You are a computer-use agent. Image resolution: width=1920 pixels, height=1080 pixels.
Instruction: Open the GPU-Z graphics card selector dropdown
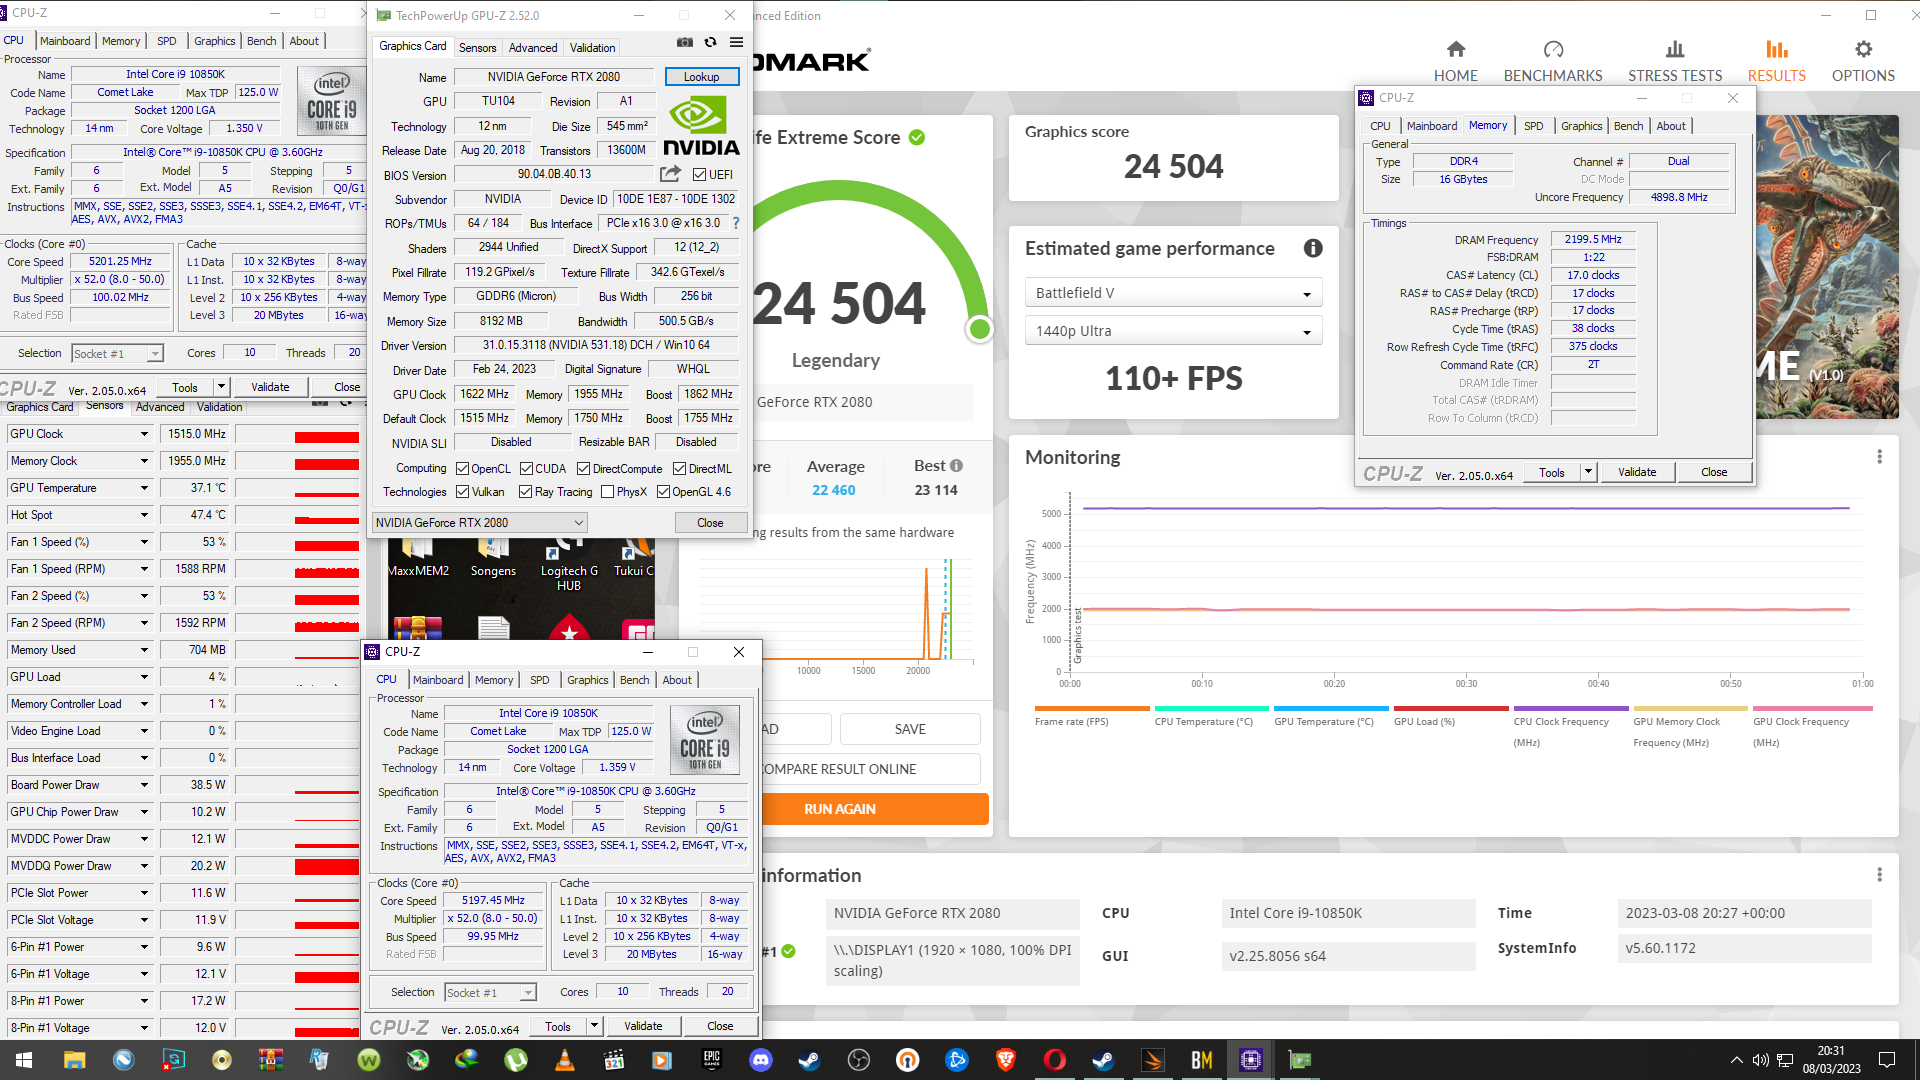click(x=479, y=523)
